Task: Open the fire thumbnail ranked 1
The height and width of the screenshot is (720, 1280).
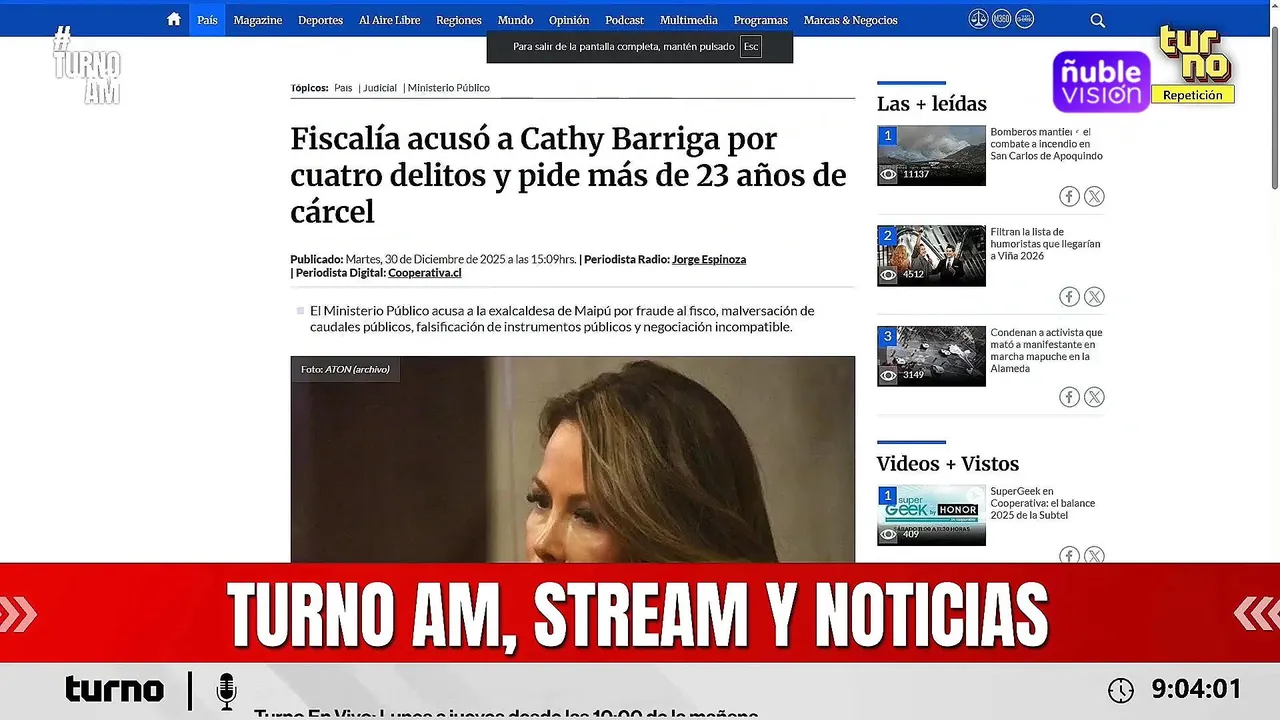Action: (x=931, y=155)
